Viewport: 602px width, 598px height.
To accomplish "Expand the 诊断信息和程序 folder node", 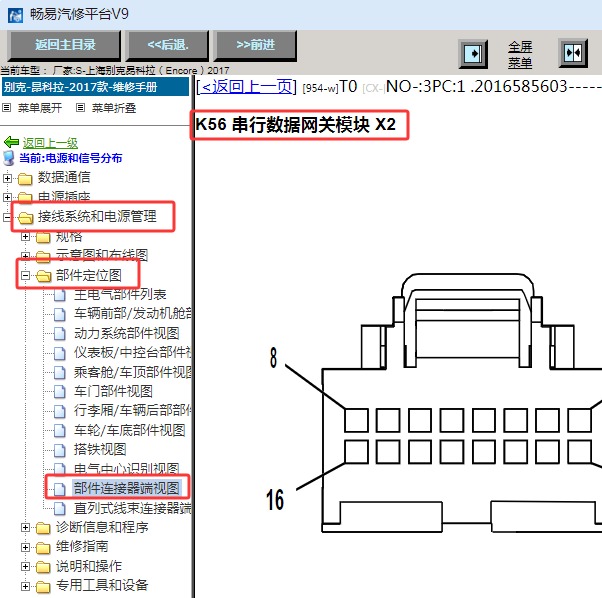I will pyautogui.click(x=25, y=528).
